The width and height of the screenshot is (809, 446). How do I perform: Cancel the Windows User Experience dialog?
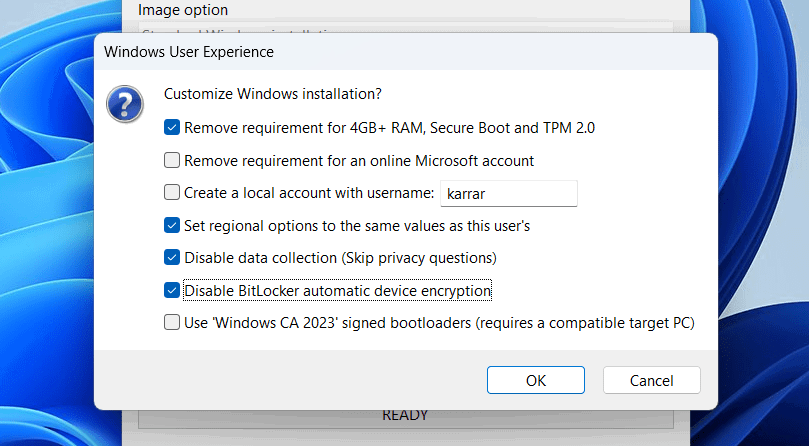[x=651, y=380]
